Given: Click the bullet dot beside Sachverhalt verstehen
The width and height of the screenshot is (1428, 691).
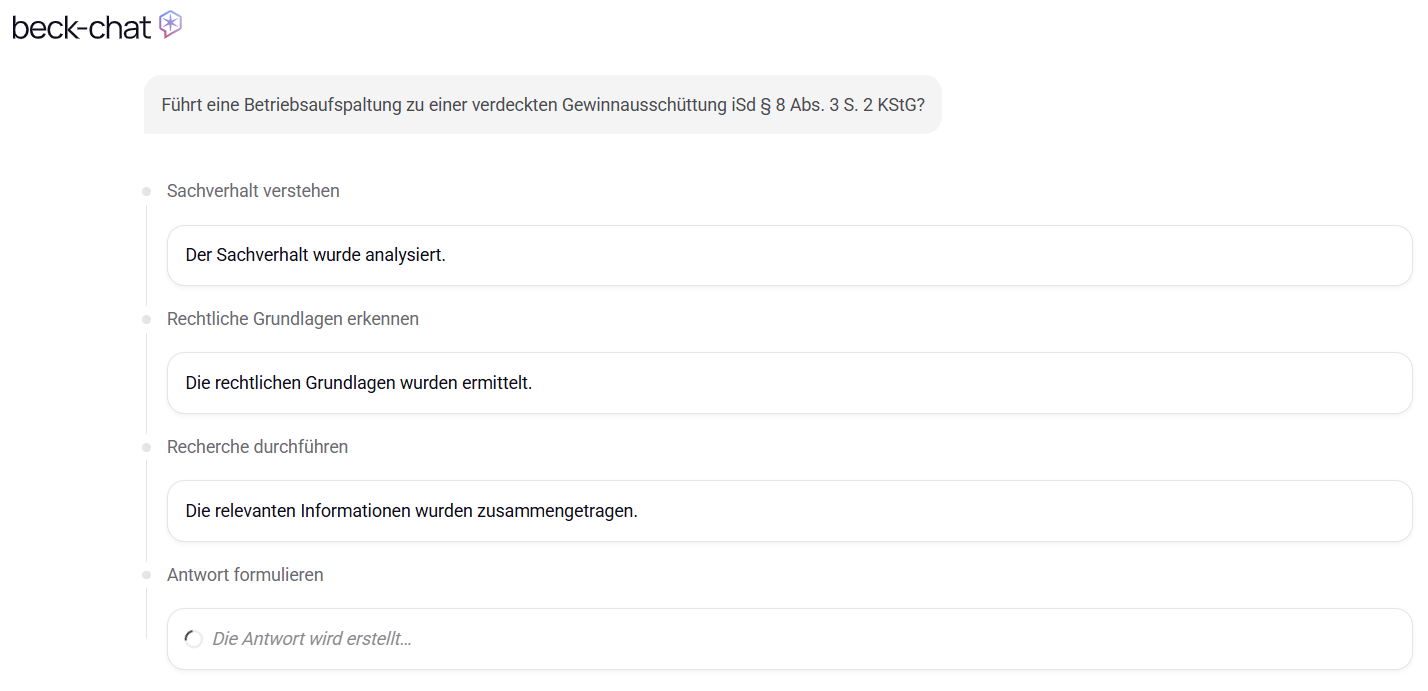Looking at the screenshot, I should coord(146,191).
